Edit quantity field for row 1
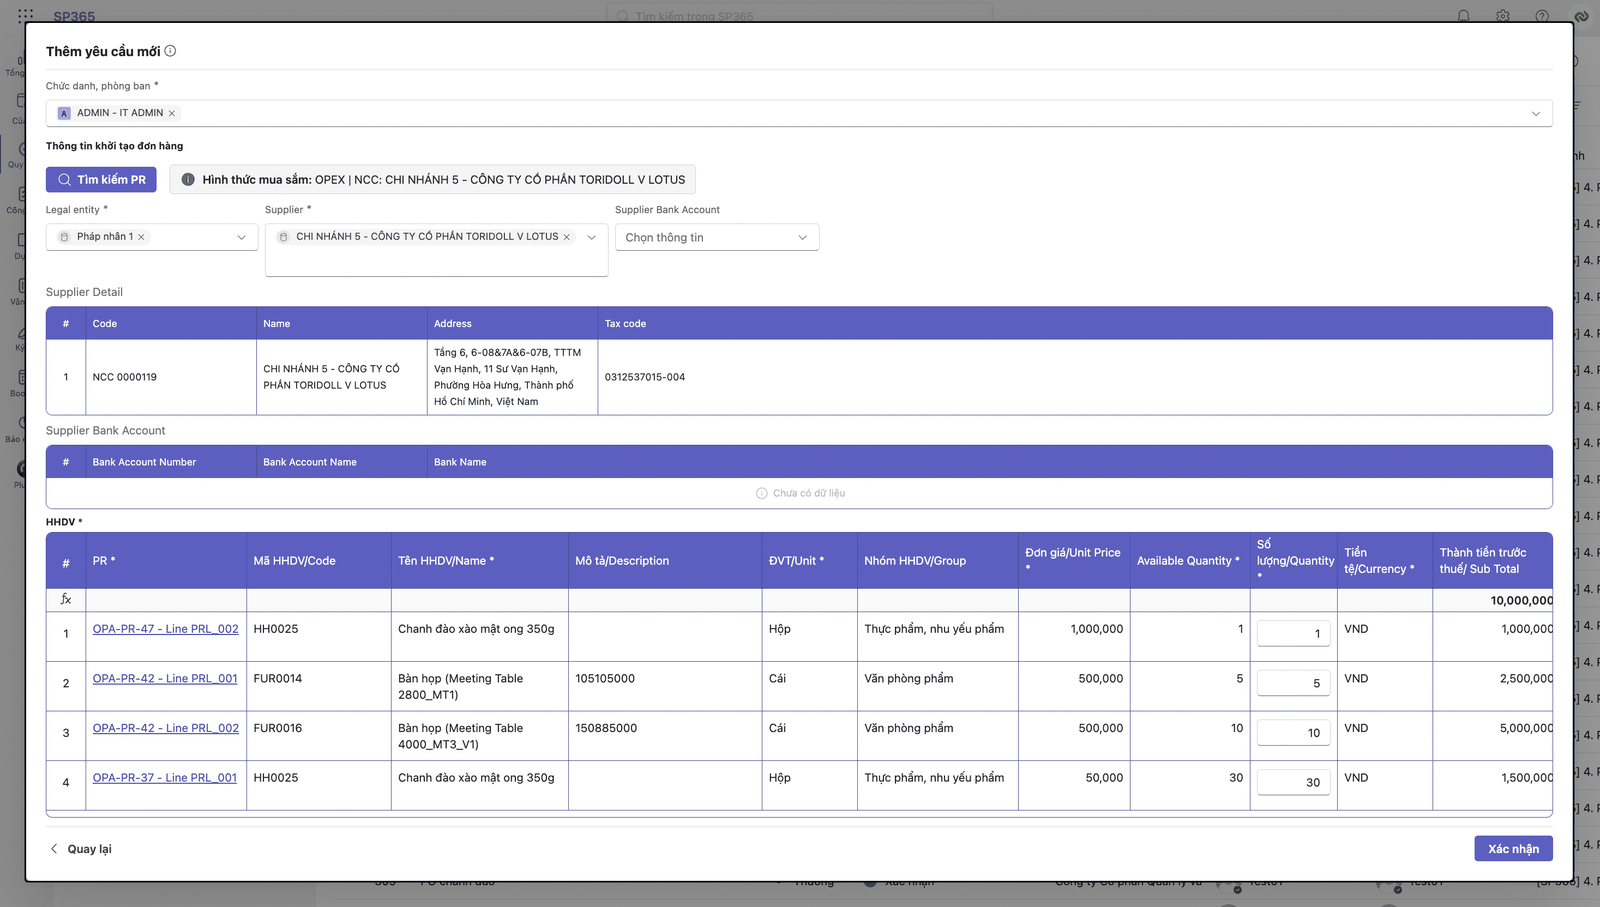The width and height of the screenshot is (1600, 907). 1293,633
